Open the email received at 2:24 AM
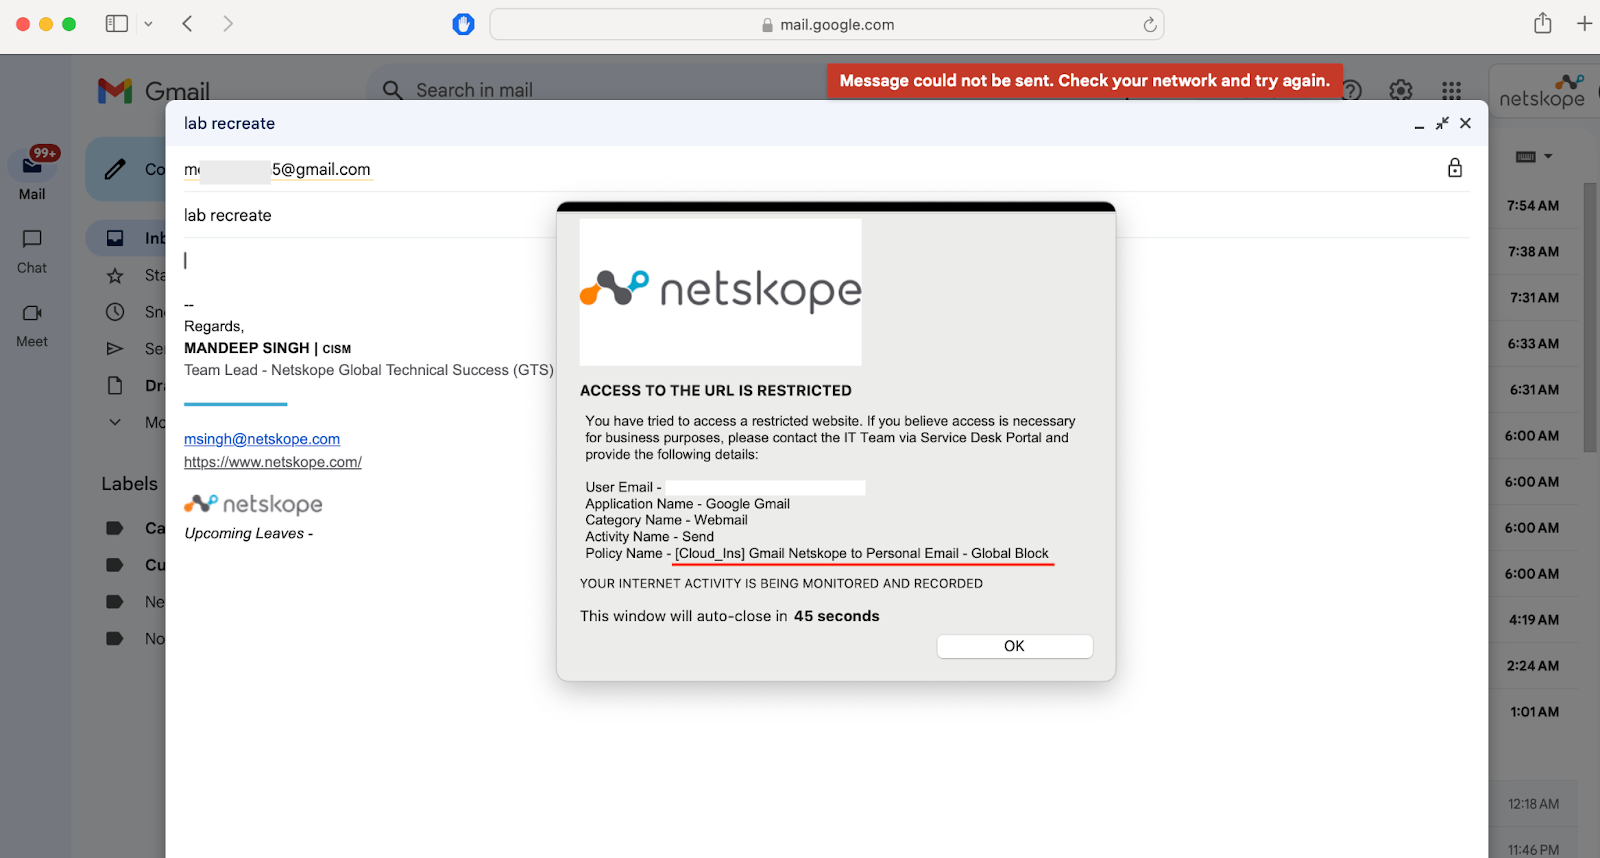Screen dimensions: 1600x858 [x=1533, y=666]
